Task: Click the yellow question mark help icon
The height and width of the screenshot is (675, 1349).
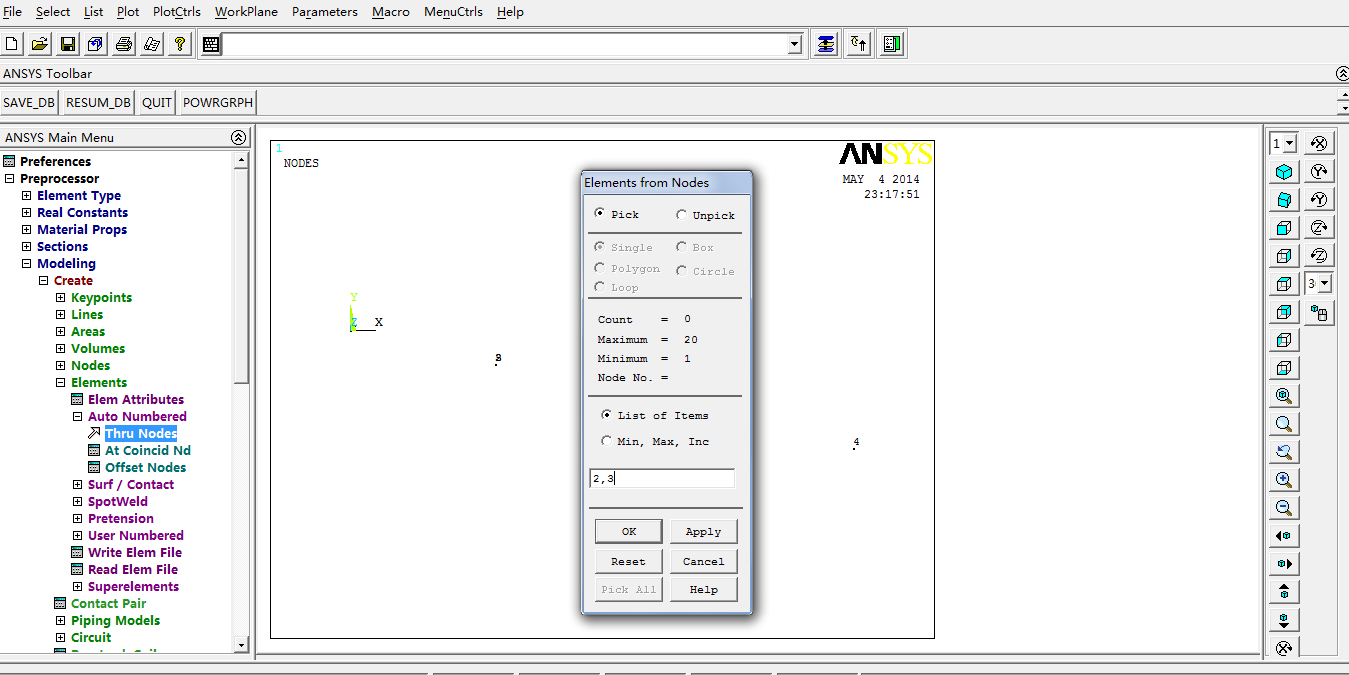Action: [x=179, y=44]
